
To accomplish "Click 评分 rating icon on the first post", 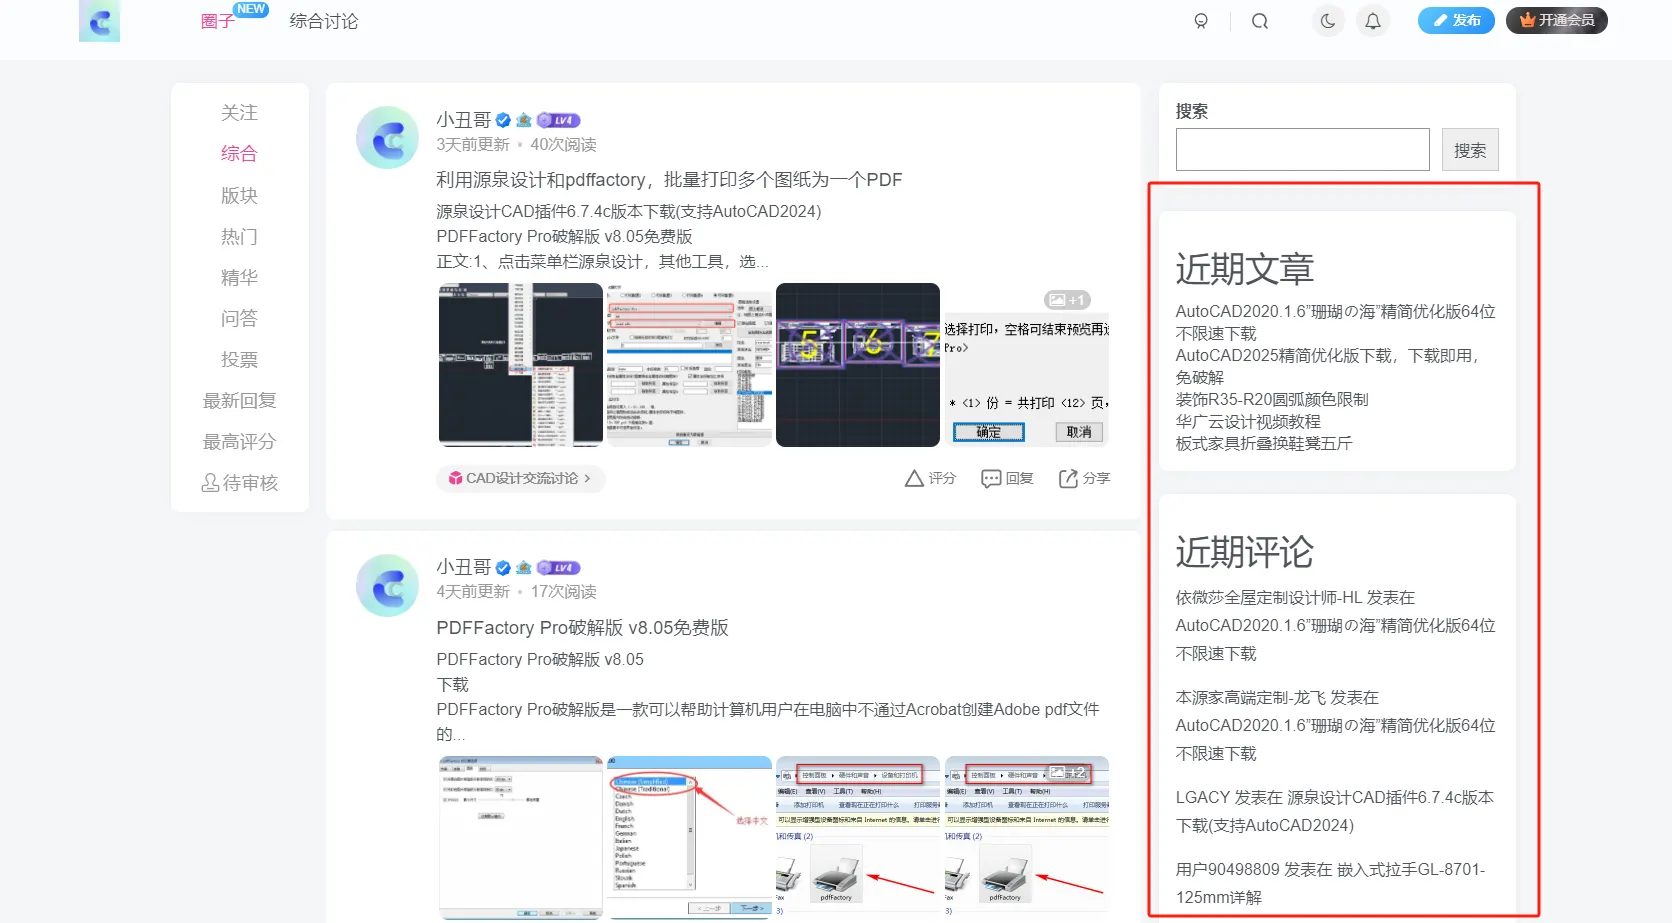I will coord(930,478).
